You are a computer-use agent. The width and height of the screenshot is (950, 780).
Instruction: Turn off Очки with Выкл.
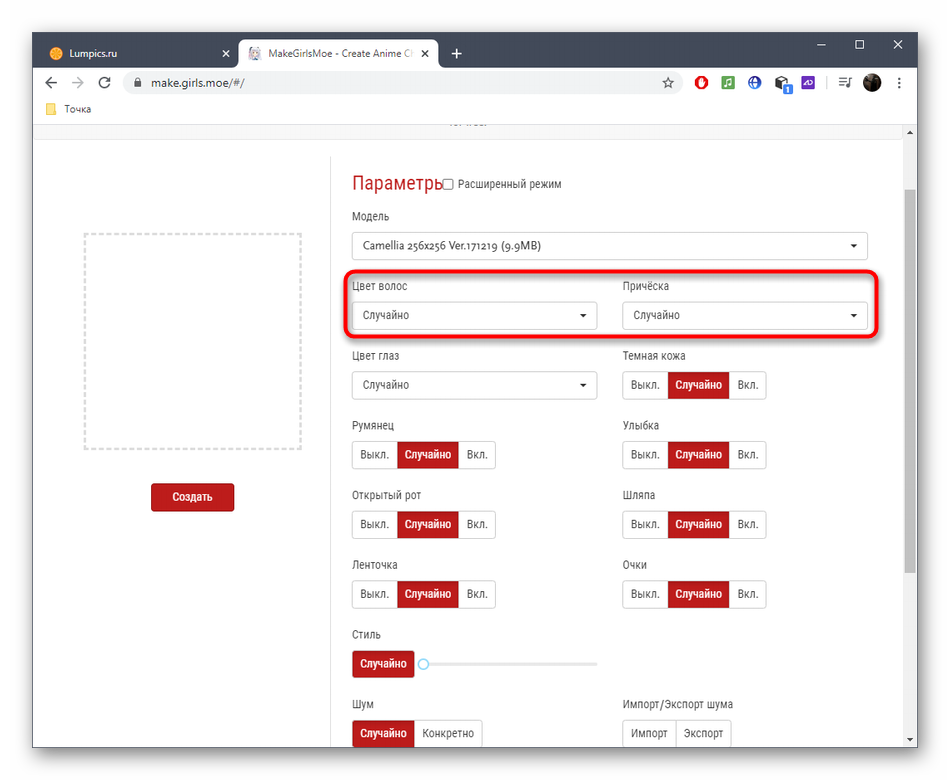coord(645,594)
